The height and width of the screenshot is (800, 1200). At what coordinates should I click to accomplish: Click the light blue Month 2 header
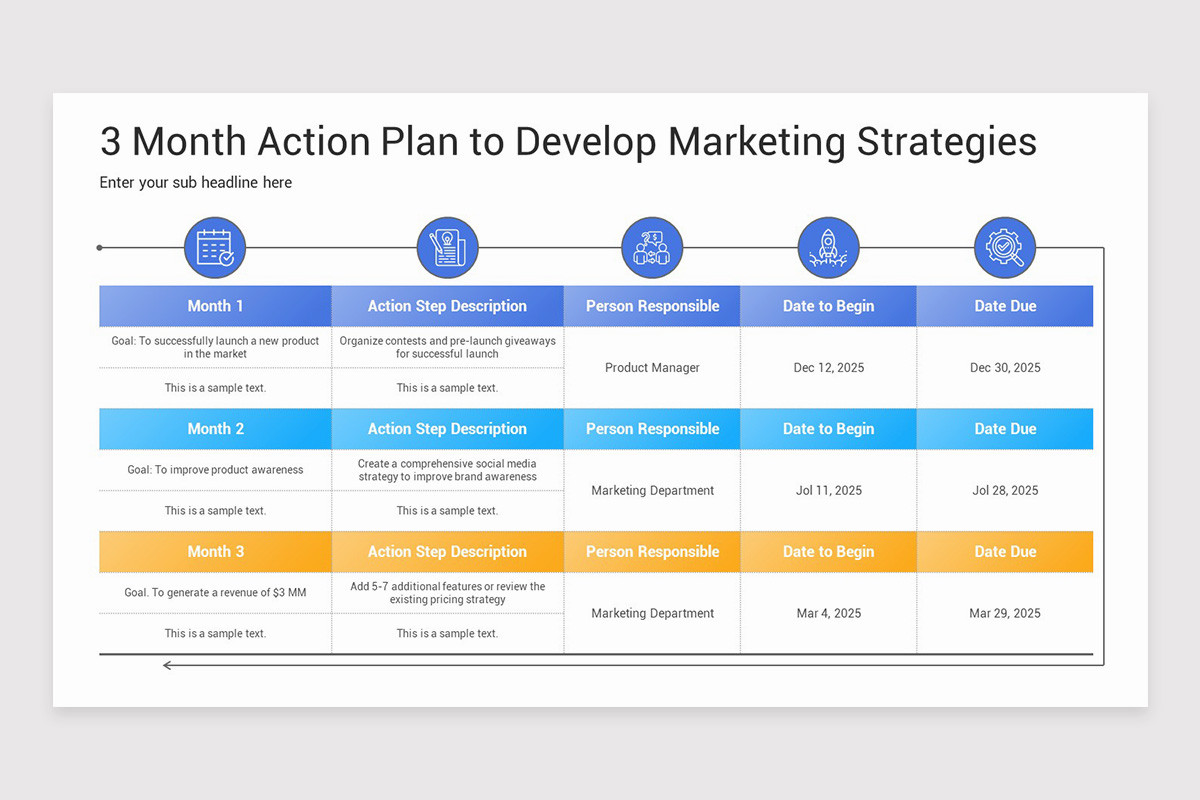215,429
